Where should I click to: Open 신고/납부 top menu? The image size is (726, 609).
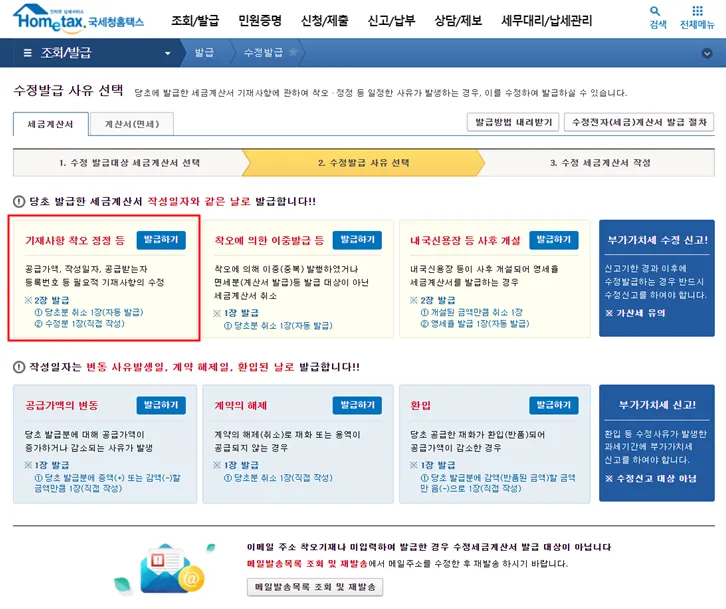pos(391,20)
